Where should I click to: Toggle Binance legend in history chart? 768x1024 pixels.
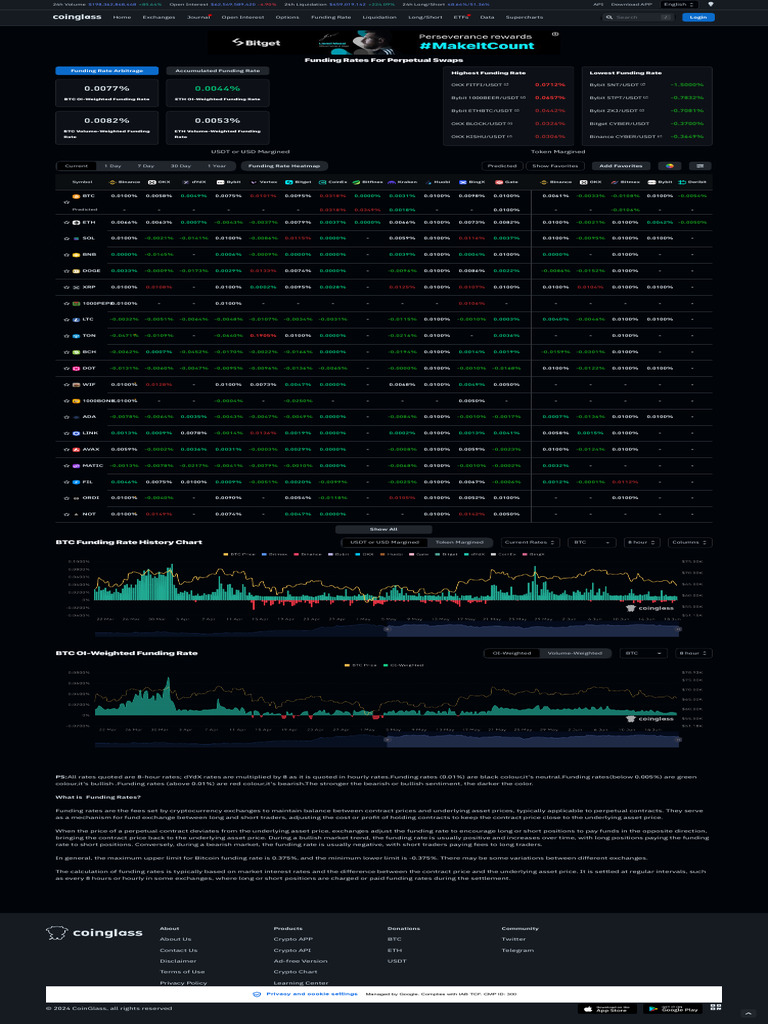(308, 554)
